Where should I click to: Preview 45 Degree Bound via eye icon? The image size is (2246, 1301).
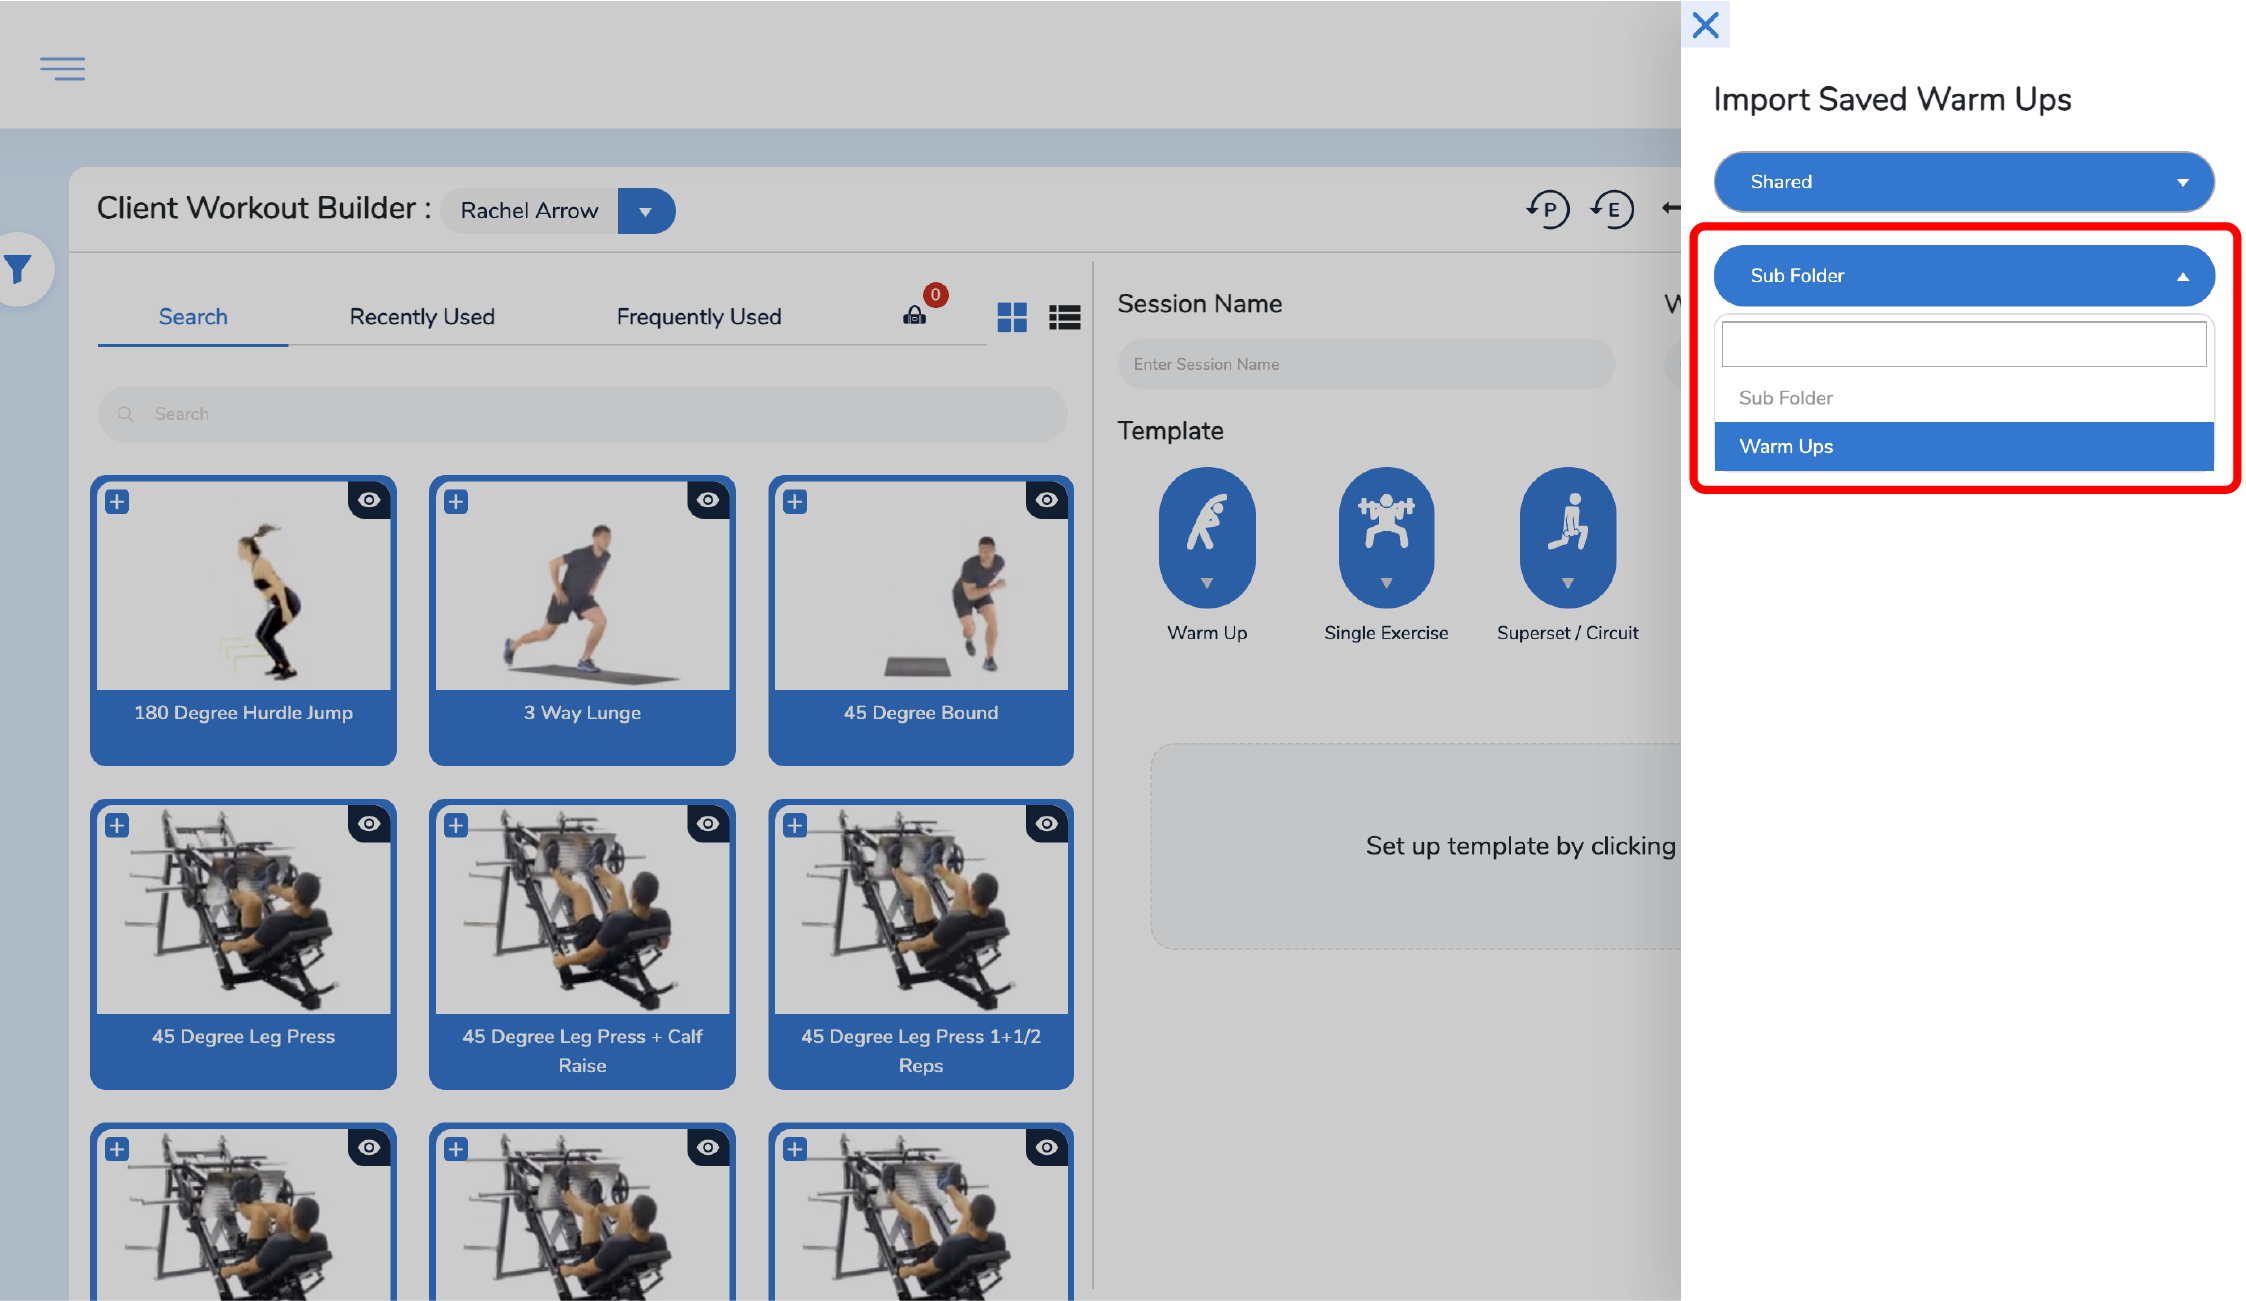coord(1047,499)
